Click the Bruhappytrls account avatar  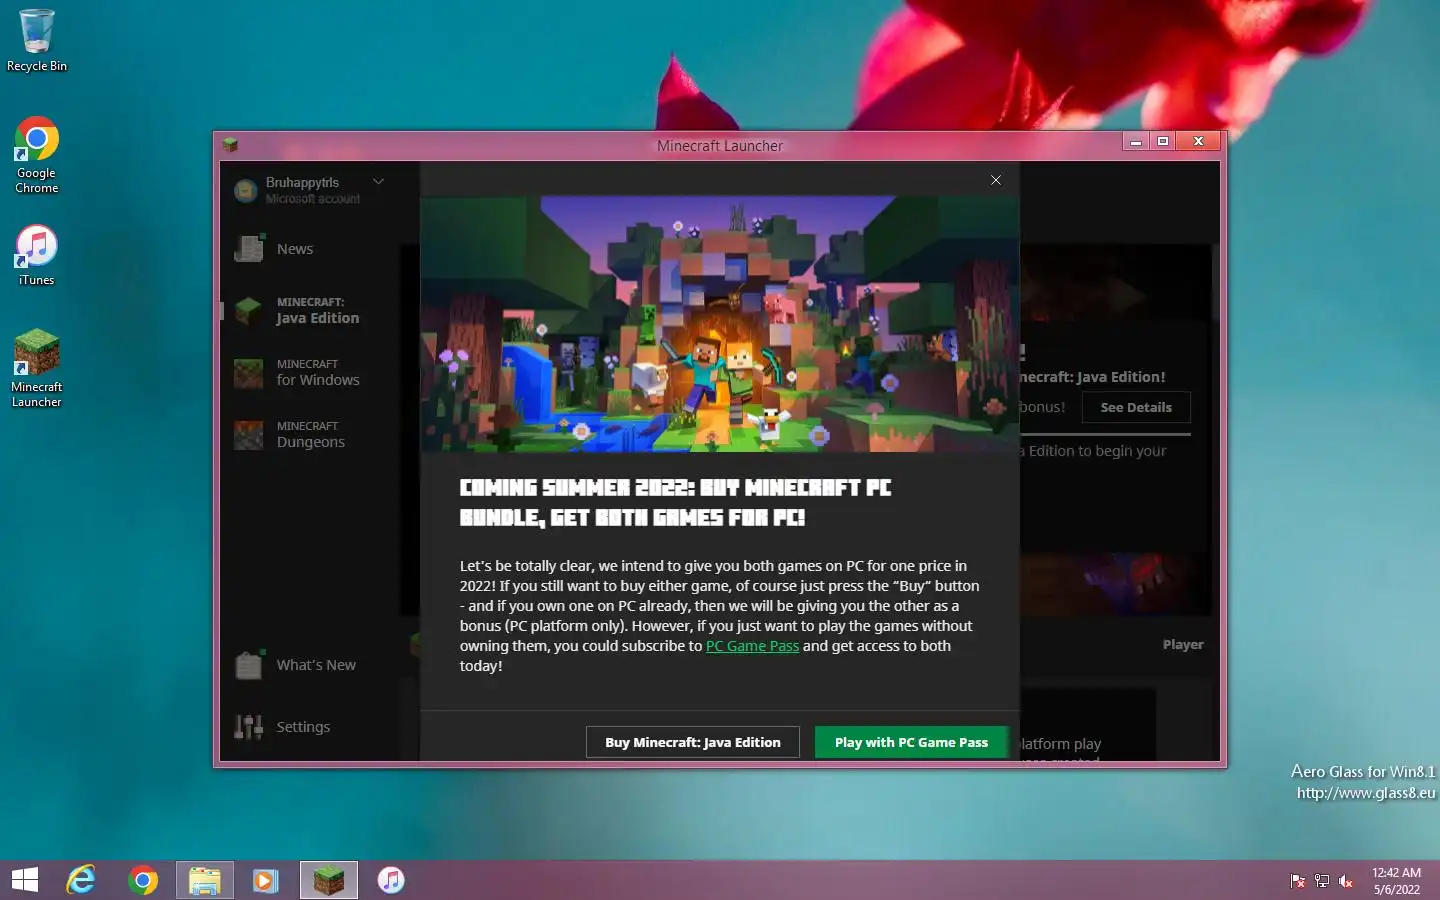(x=246, y=190)
